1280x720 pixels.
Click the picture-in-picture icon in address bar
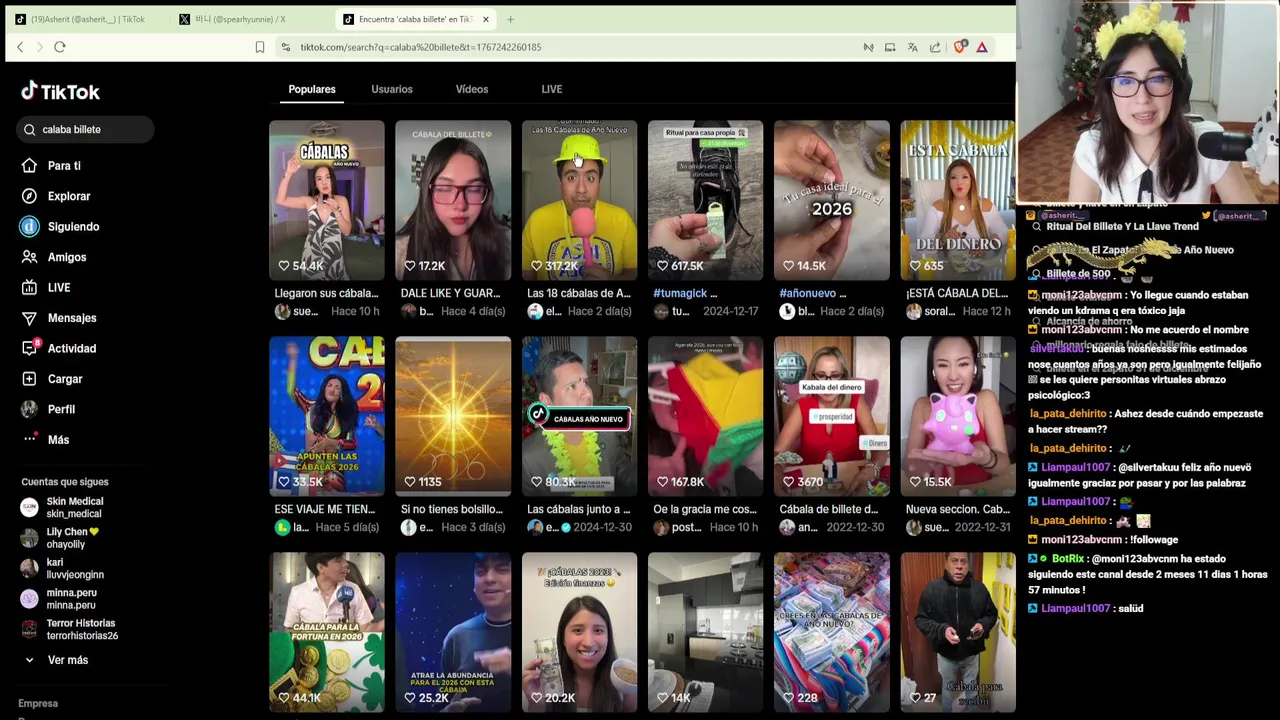pos(890,47)
